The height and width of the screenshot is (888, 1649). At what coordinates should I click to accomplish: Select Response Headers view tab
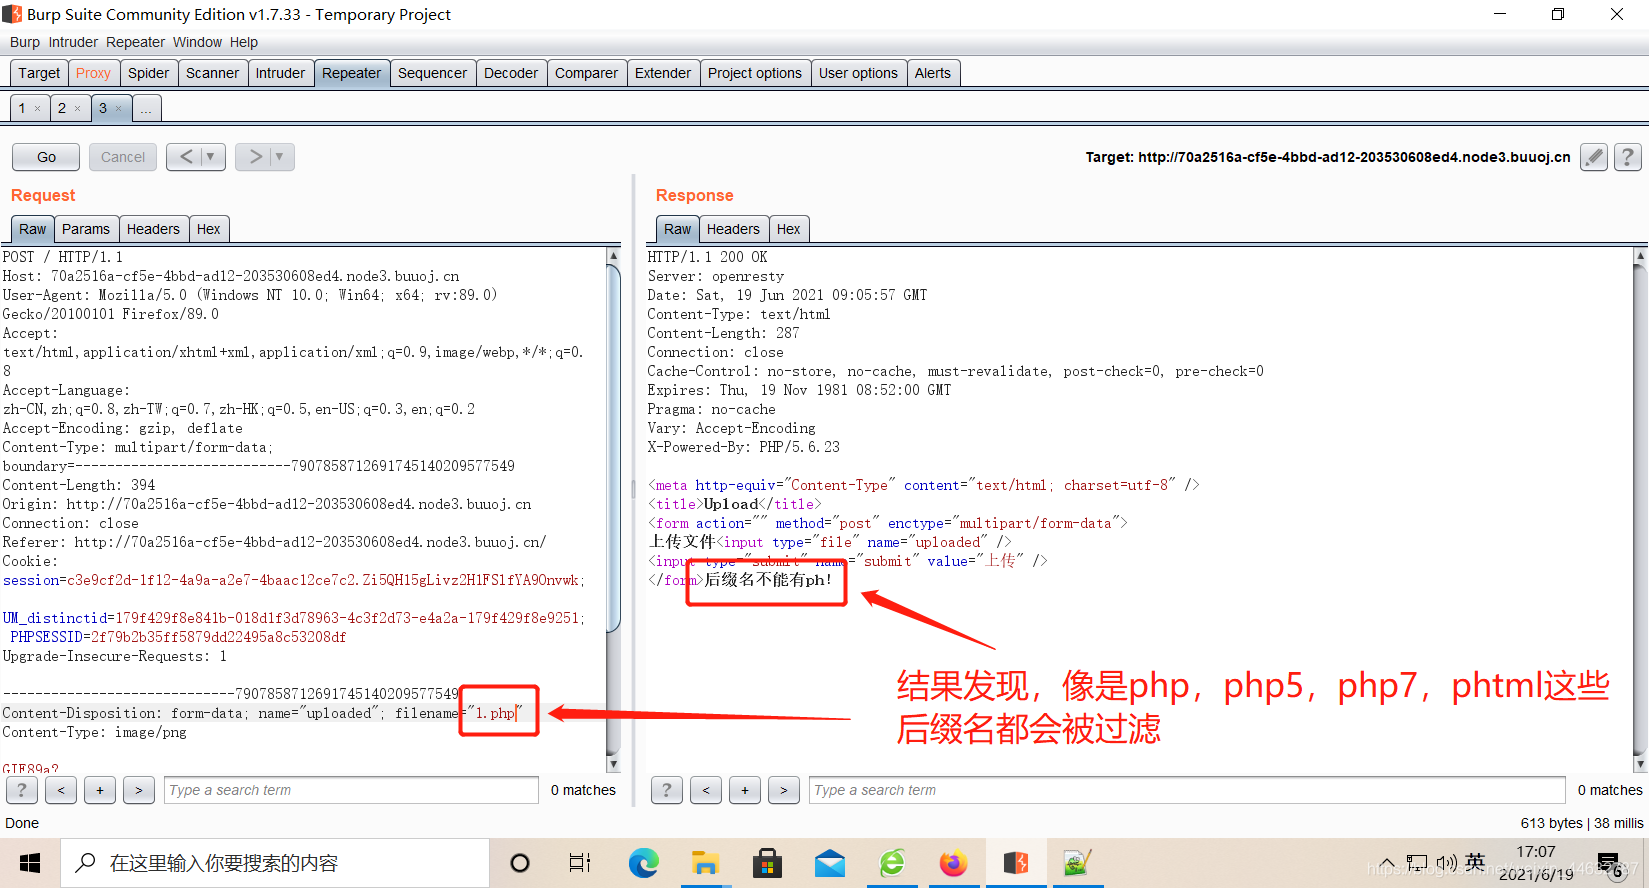tap(733, 229)
